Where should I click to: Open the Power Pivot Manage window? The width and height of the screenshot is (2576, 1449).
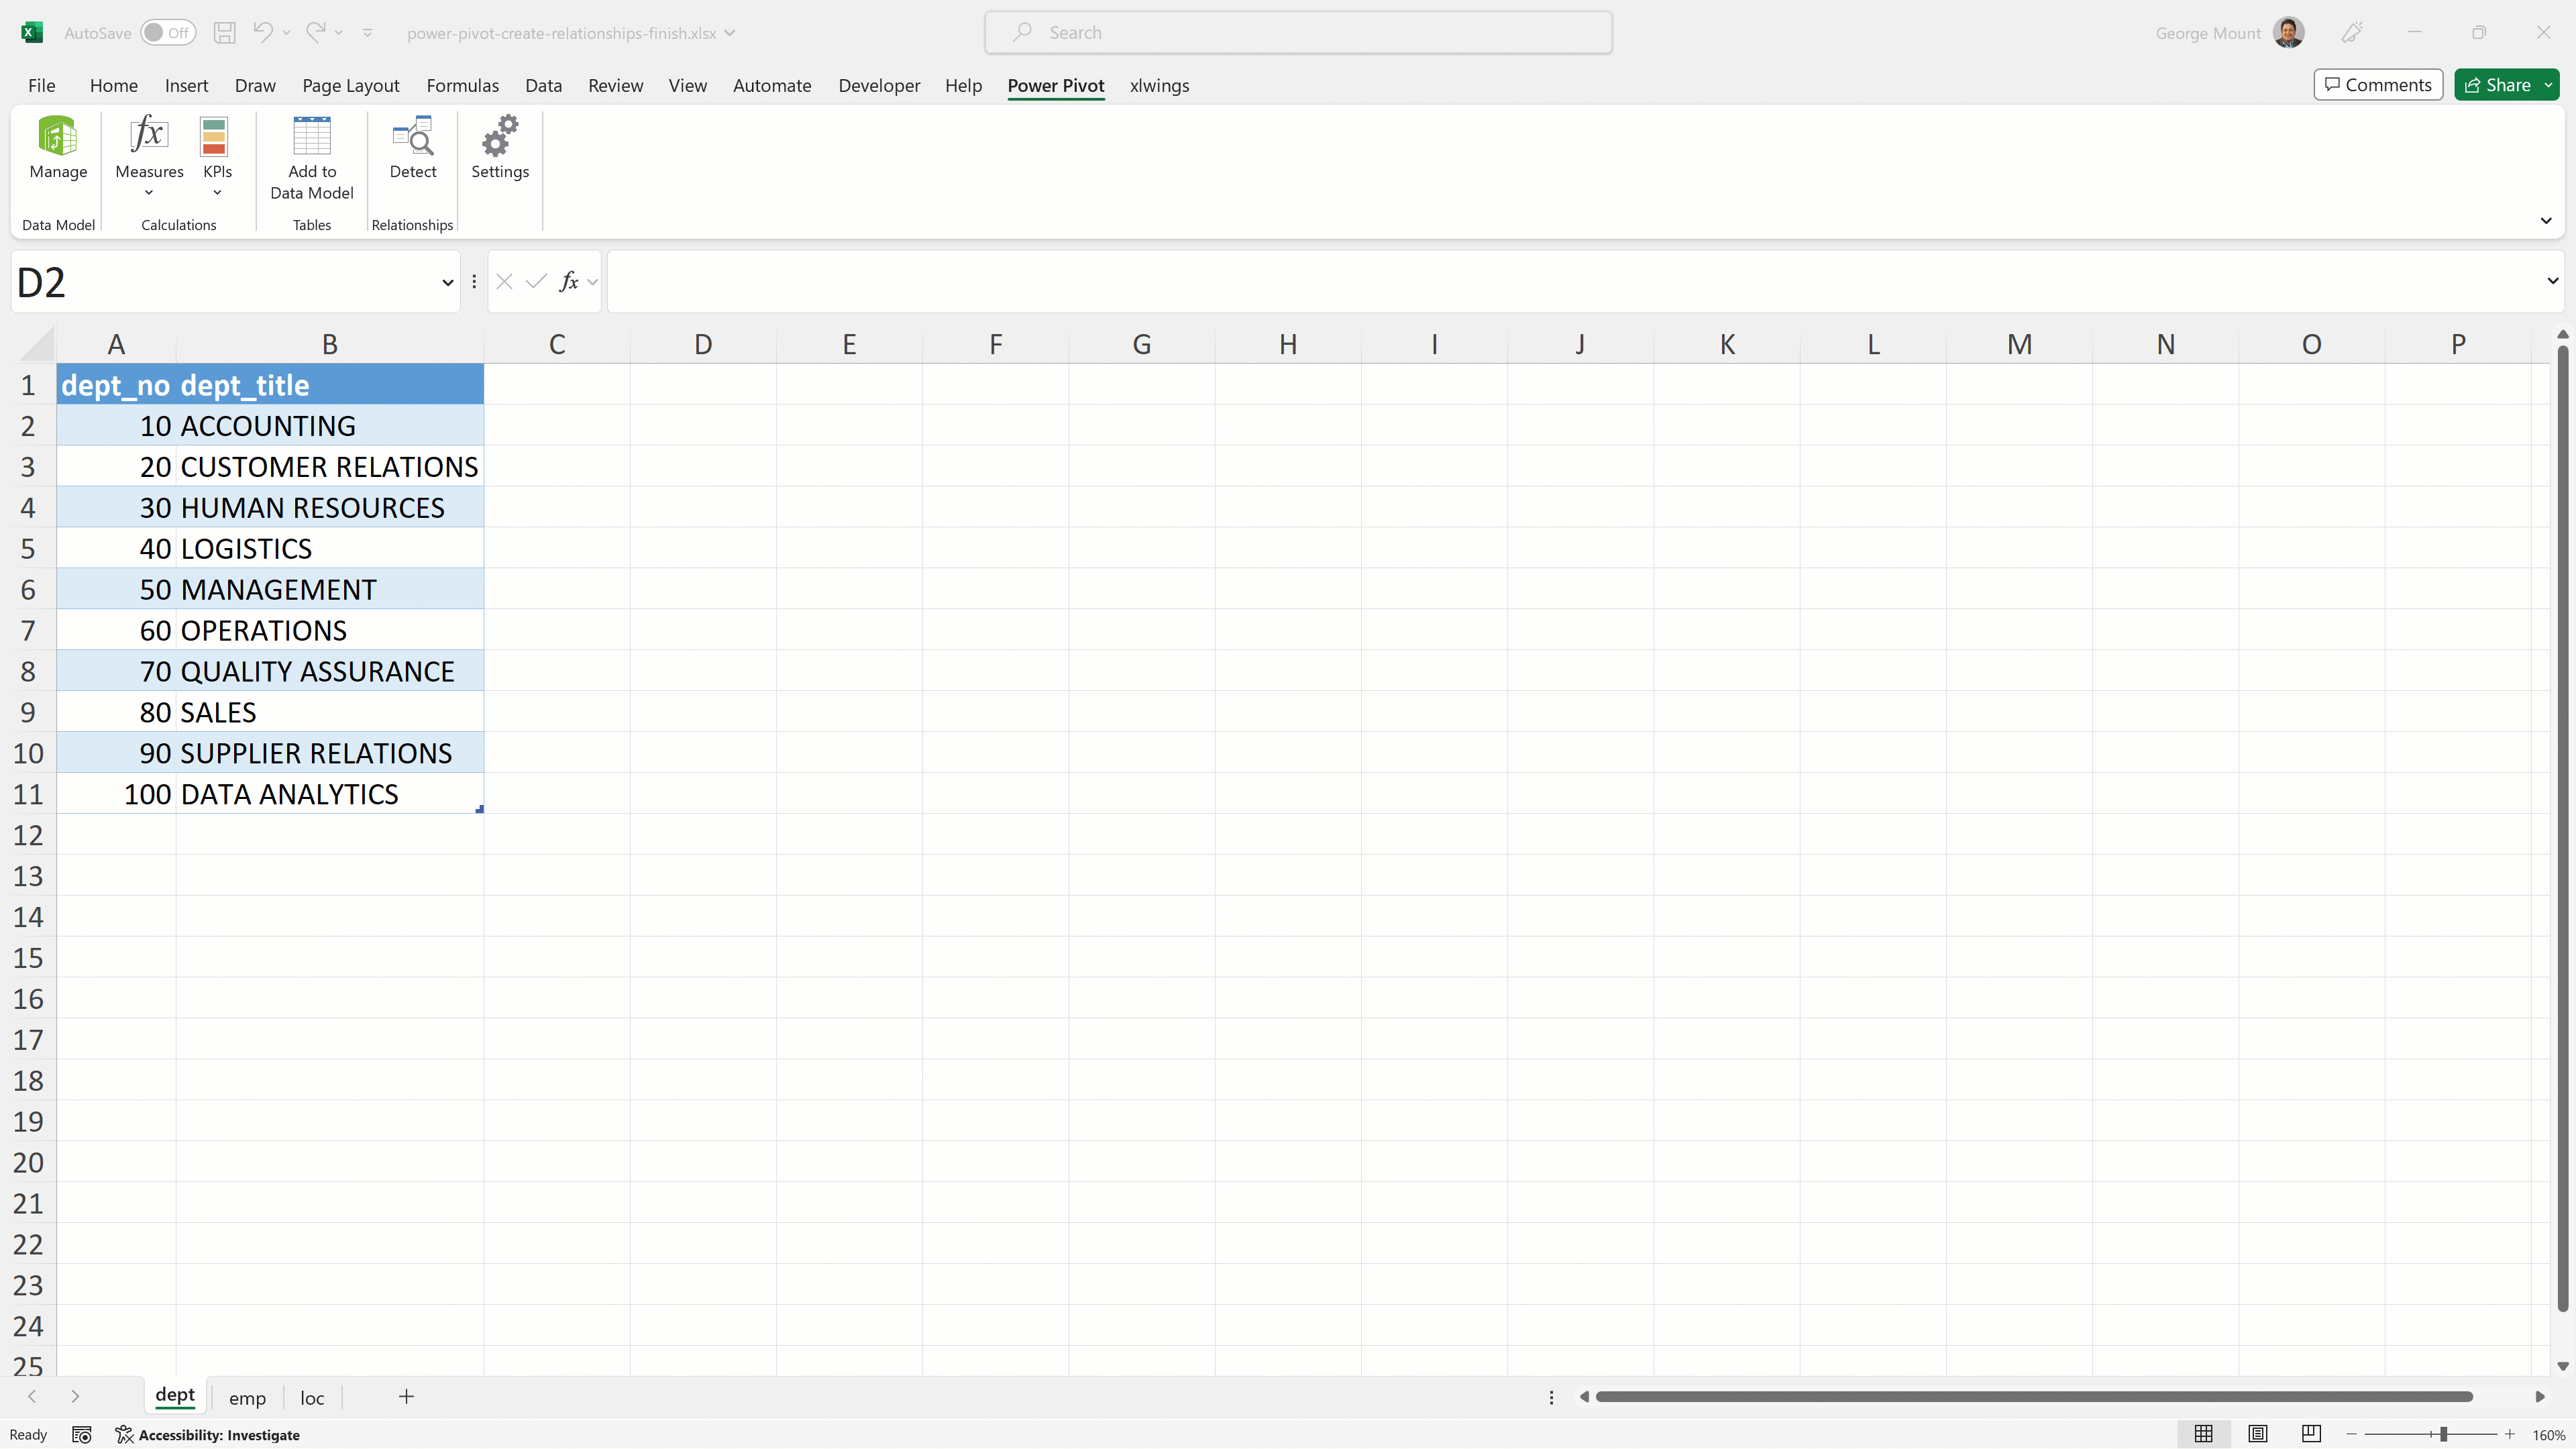pos(58,148)
